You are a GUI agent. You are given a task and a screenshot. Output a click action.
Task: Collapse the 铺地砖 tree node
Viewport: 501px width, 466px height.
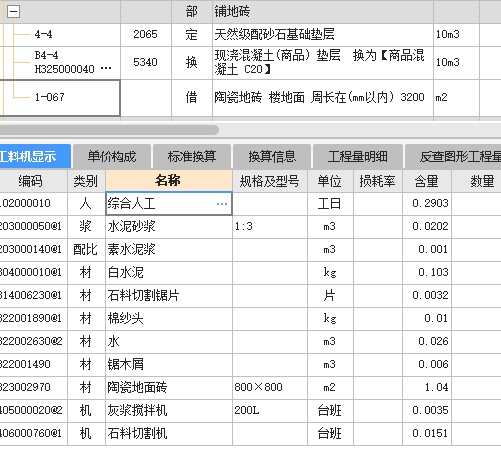tap(13, 12)
